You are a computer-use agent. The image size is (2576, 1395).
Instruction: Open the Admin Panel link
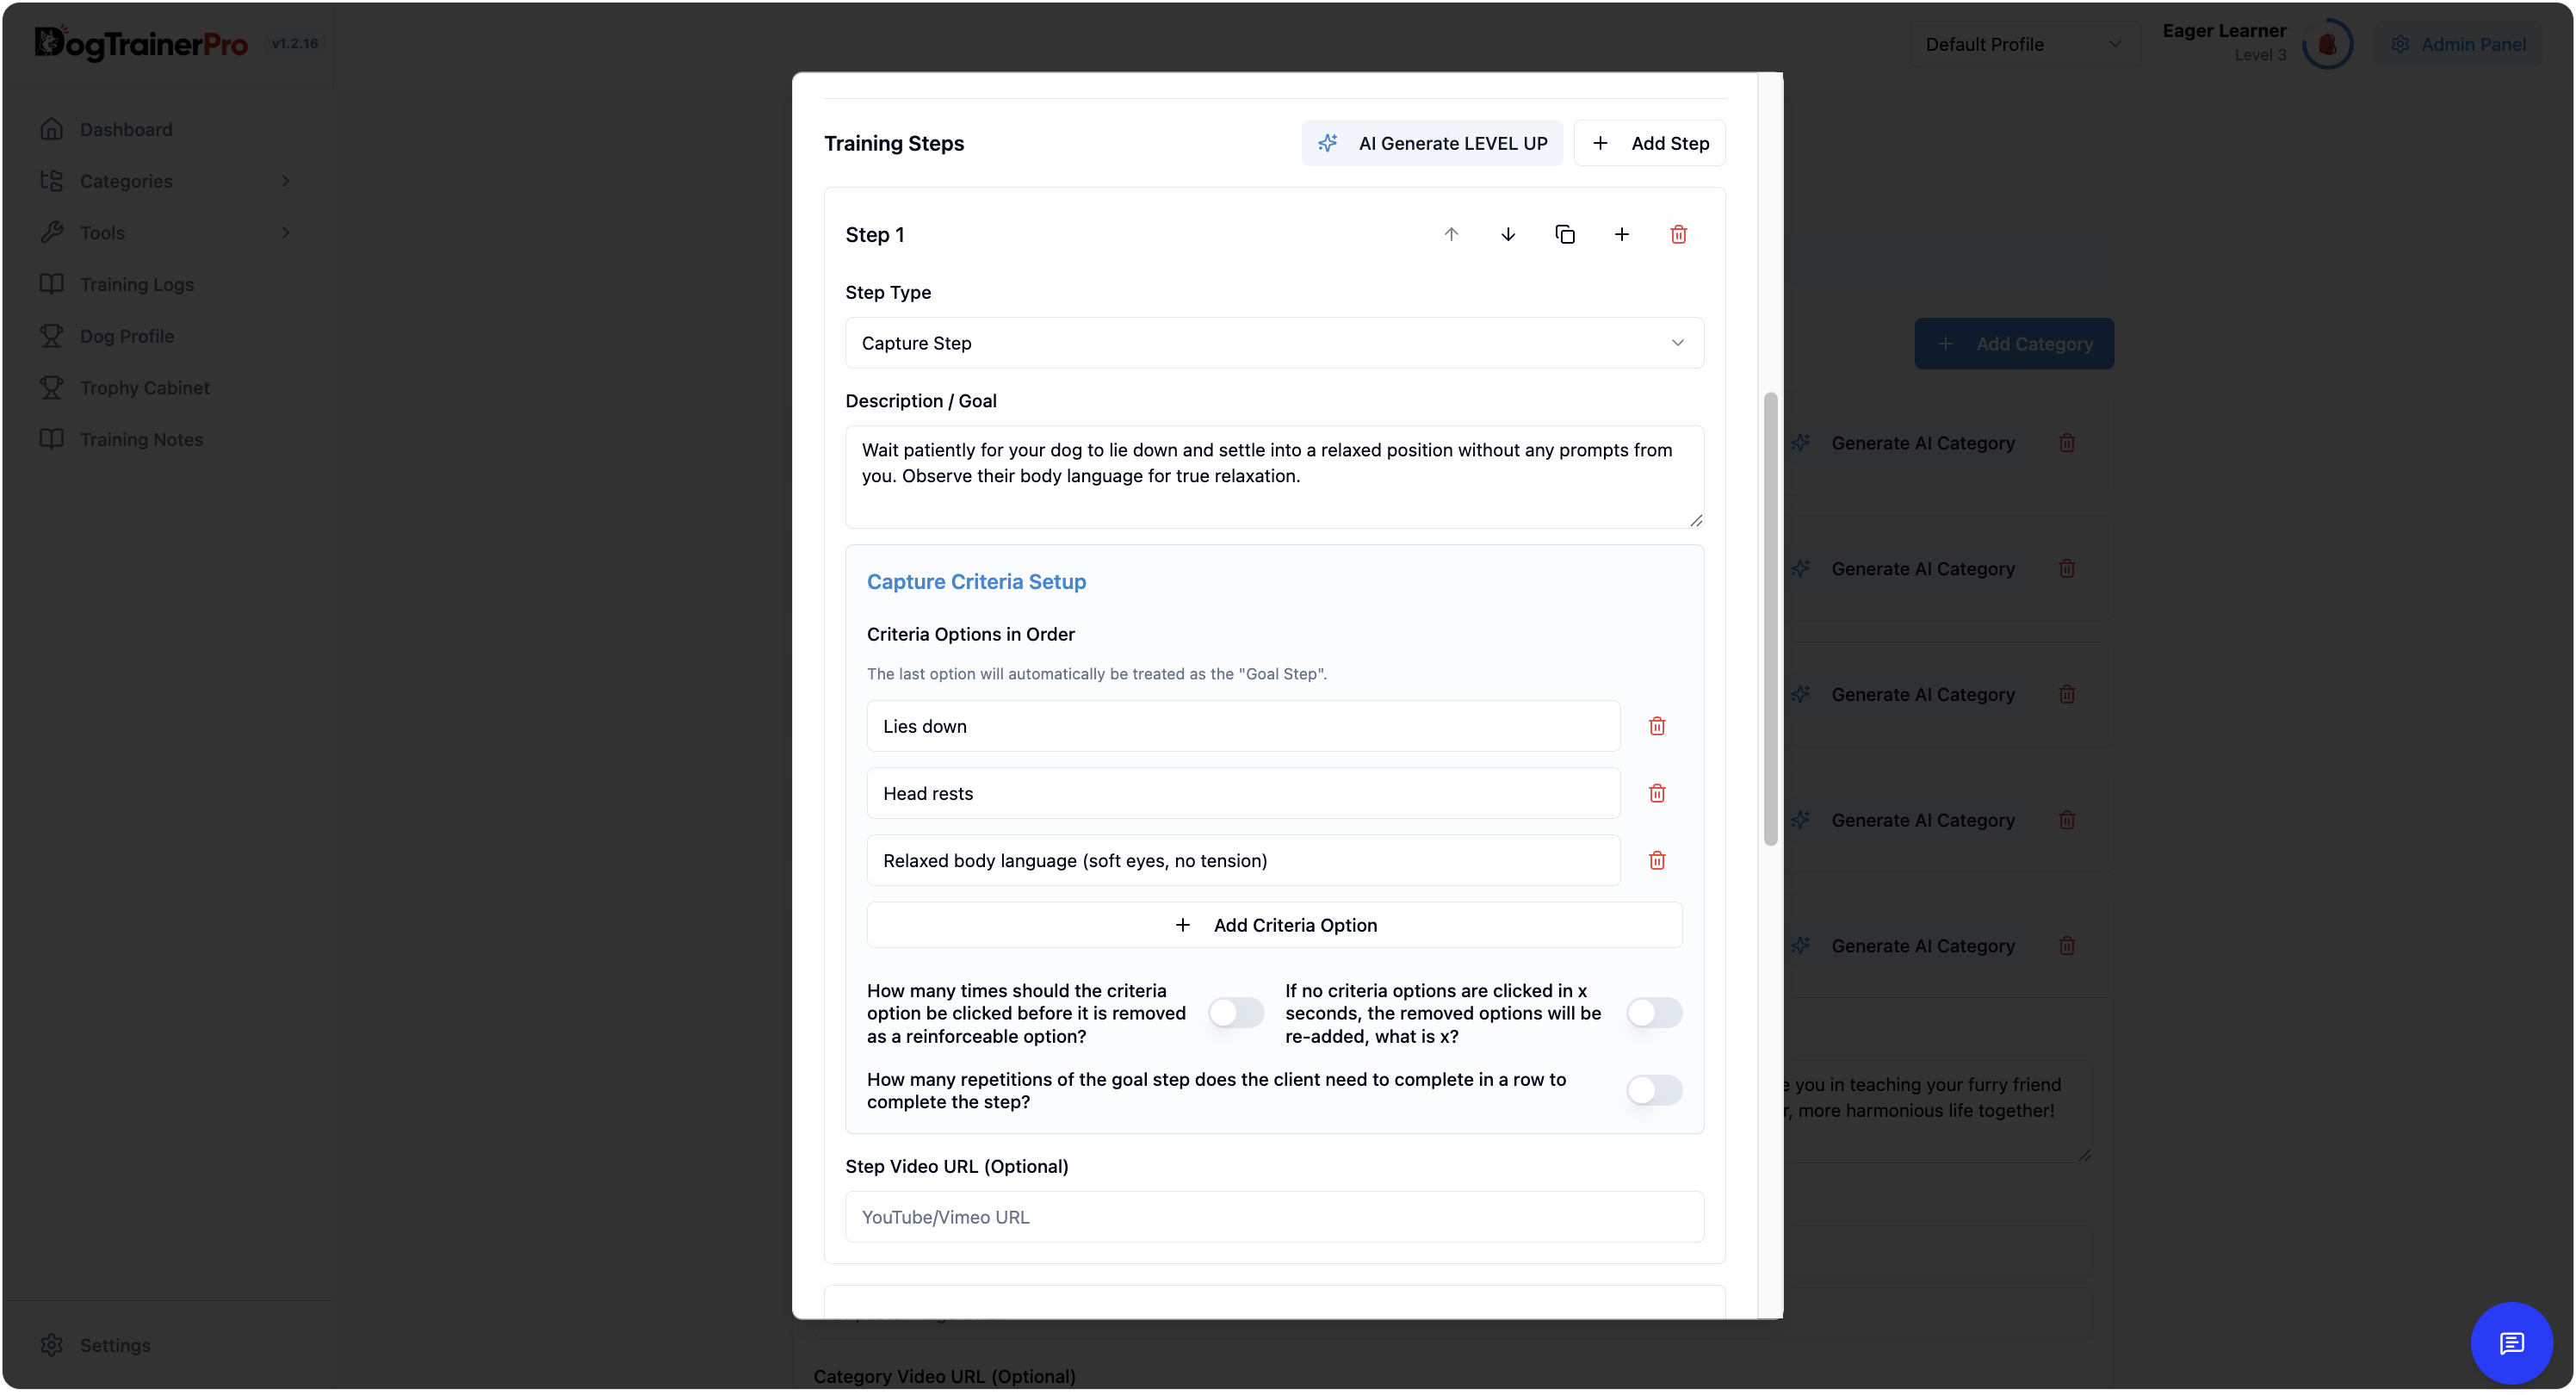[x=2459, y=44]
